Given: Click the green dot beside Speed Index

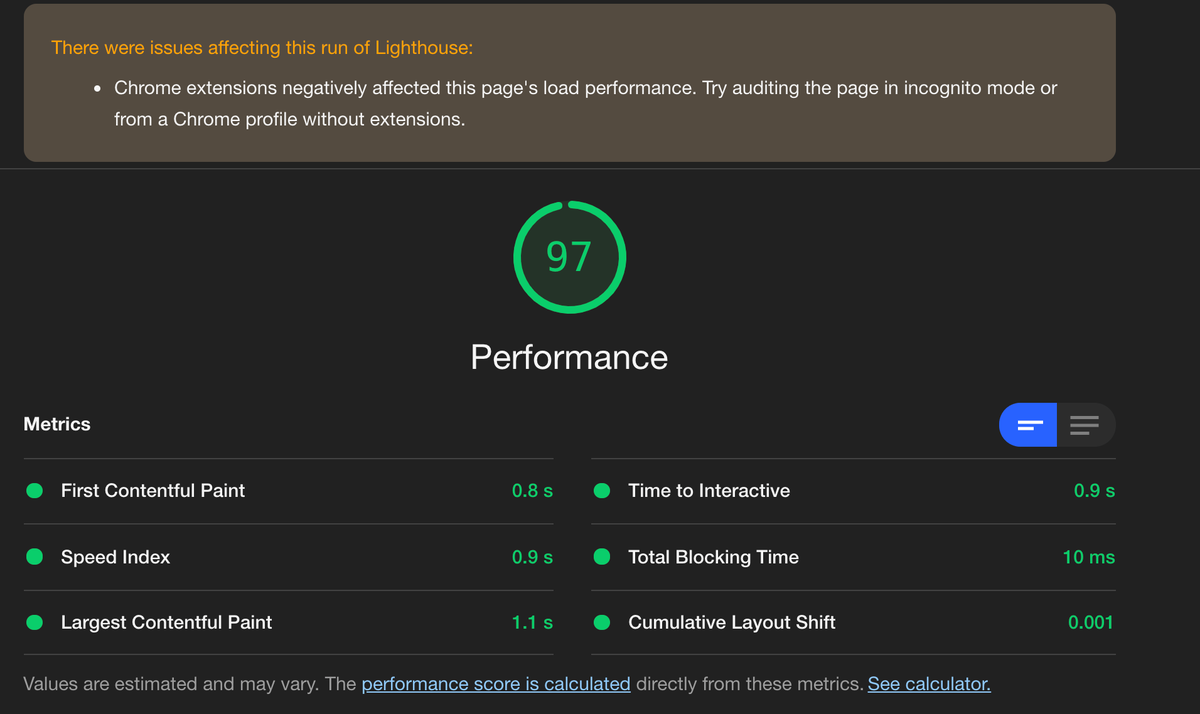Looking at the screenshot, I should 34,557.
